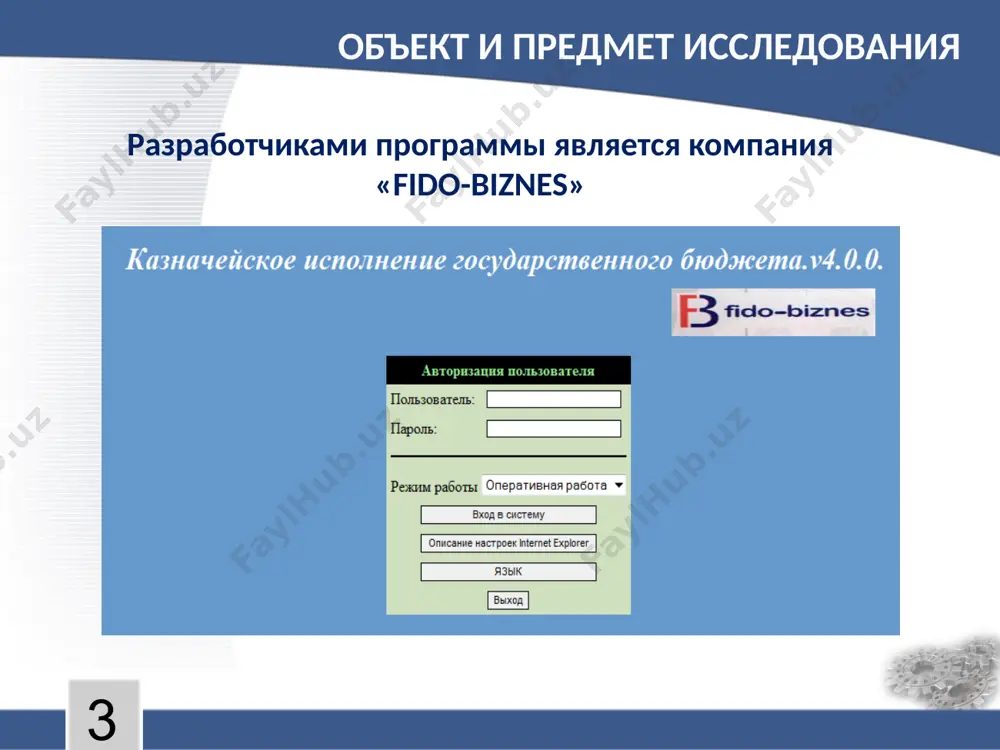The height and width of the screenshot is (750, 1000).
Task: Click the Пользователь: label text
Action: (432, 400)
